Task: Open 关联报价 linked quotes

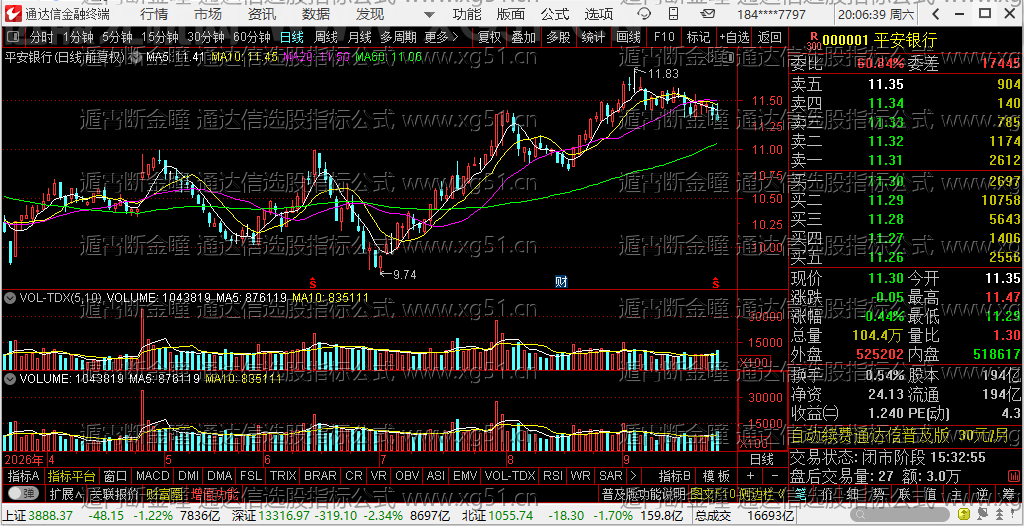Action: point(114,493)
